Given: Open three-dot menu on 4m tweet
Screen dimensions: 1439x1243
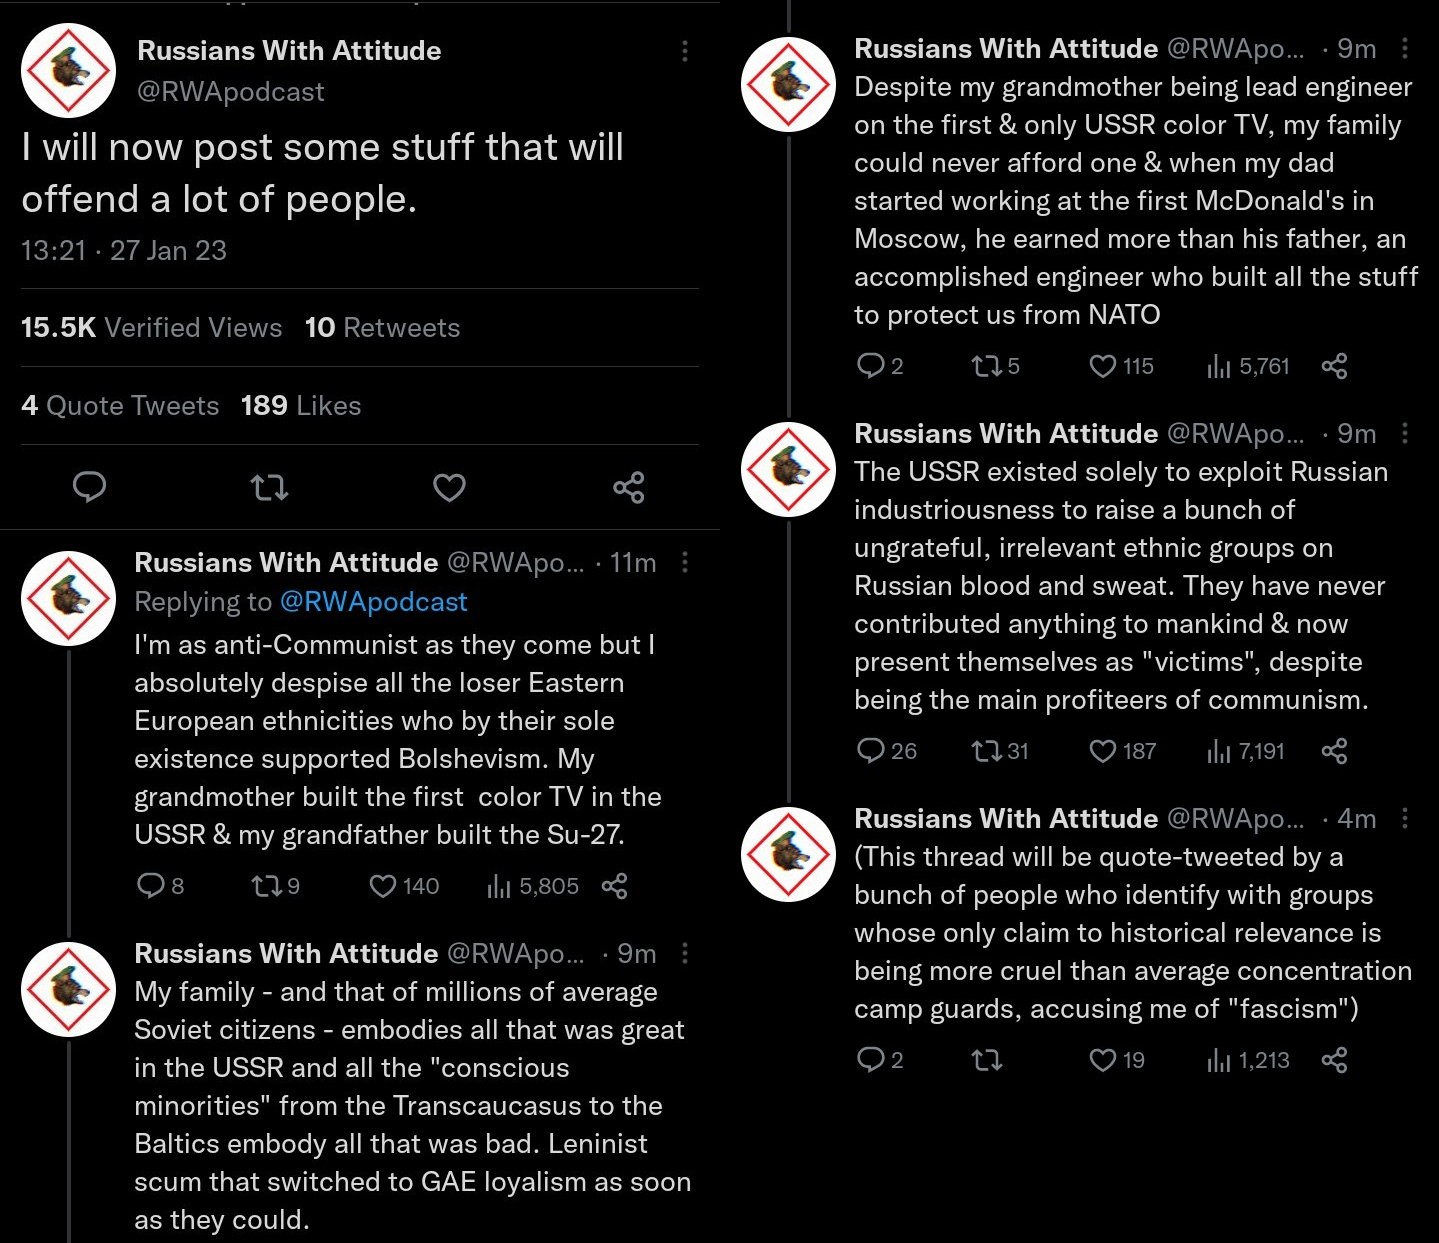Looking at the screenshot, I should (x=1405, y=819).
